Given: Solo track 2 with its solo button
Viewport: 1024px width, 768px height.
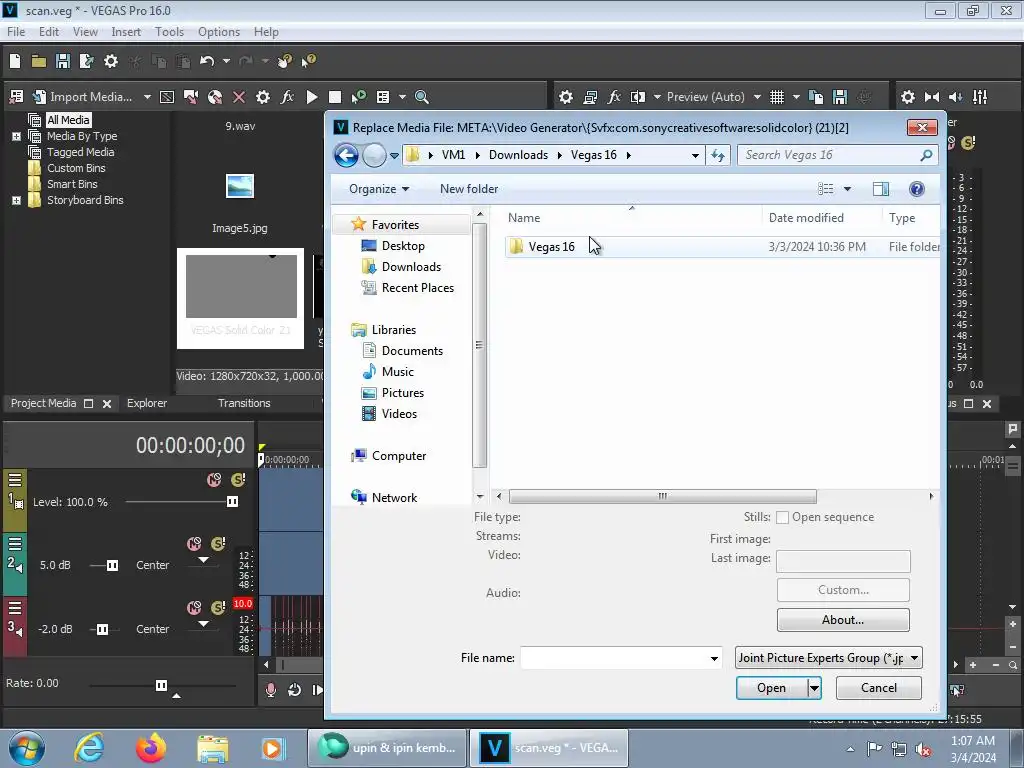Looking at the screenshot, I should (218, 543).
